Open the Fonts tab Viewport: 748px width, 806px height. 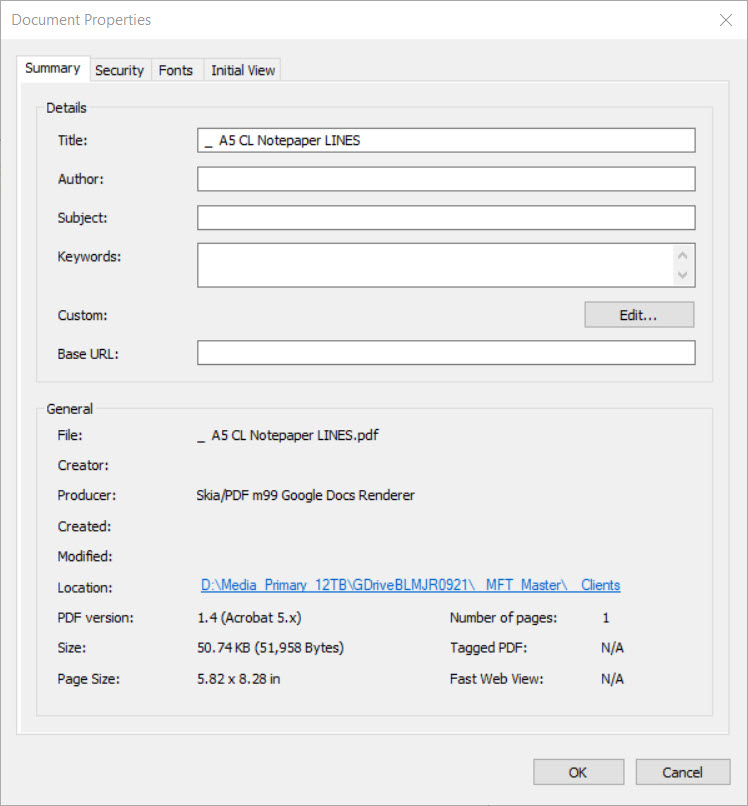[x=176, y=70]
